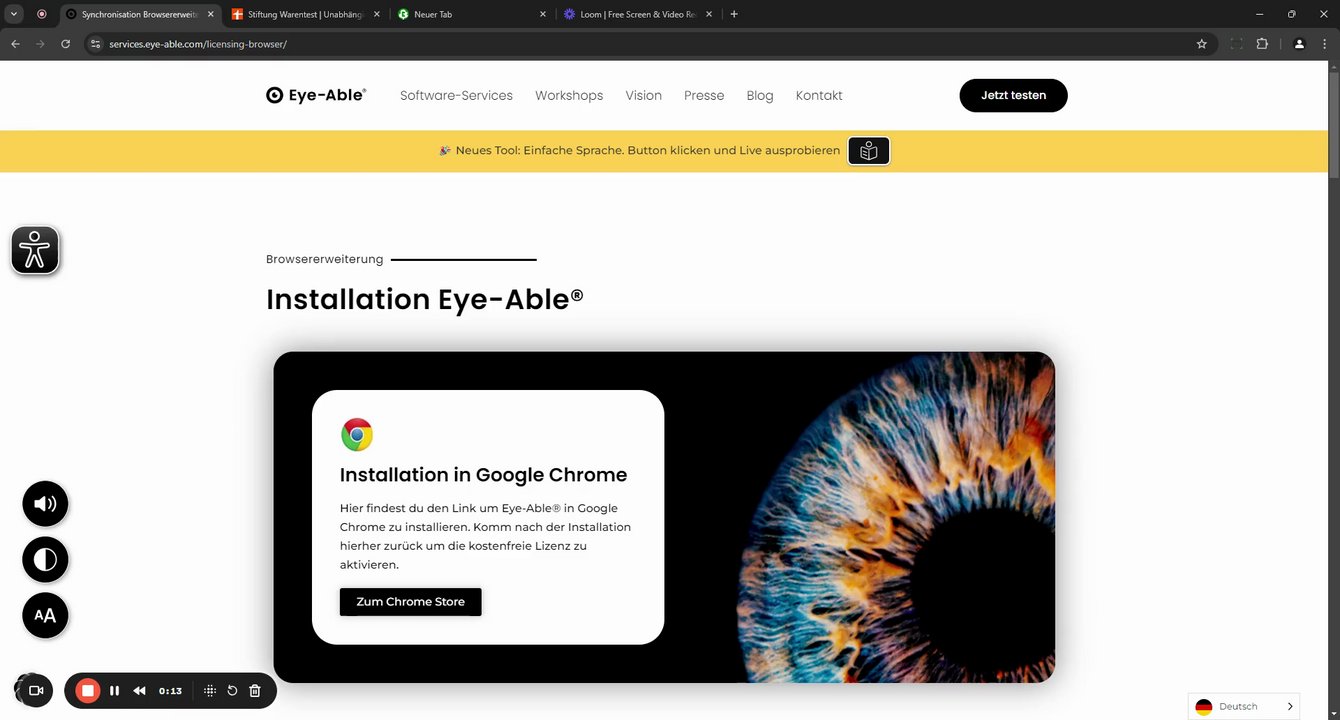Open the Chrome profile icon
The width and height of the screenshot is (1340, 720).
[x=1299, y=44]
